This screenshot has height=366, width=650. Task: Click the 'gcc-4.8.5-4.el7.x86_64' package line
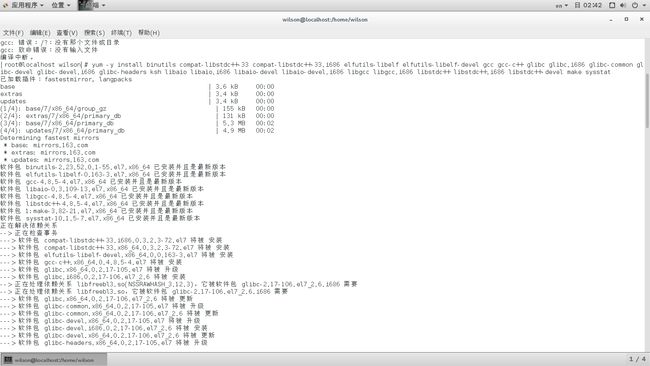tap(91, 182)
